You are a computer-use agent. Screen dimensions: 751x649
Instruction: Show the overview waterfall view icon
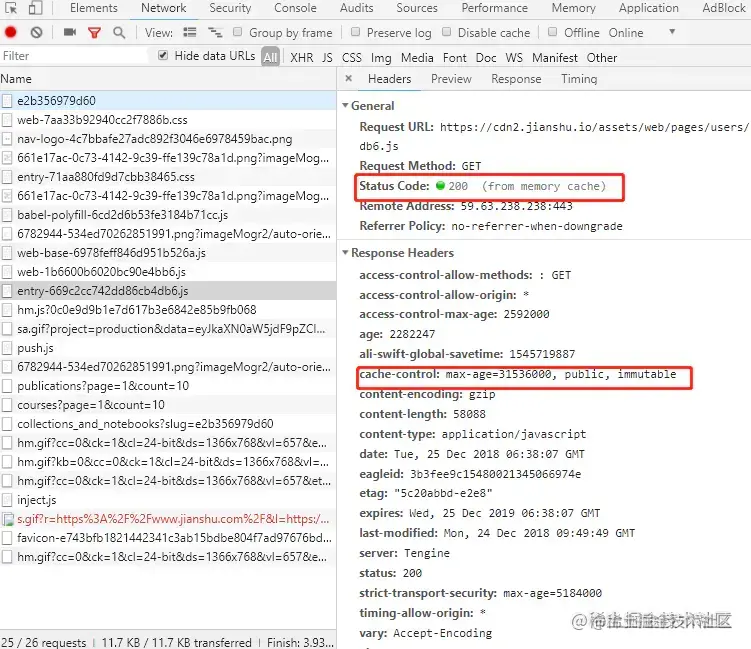tap(215, 32)
